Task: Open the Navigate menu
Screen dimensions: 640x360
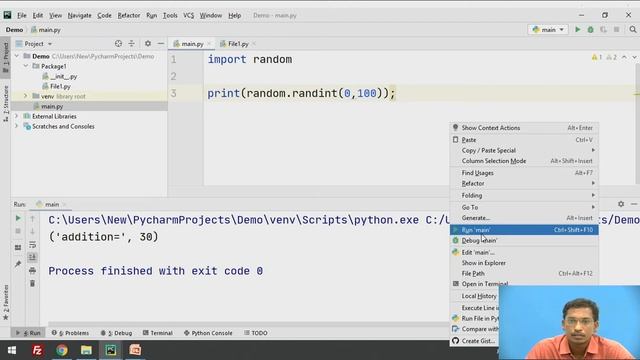Action: [80, 15]
